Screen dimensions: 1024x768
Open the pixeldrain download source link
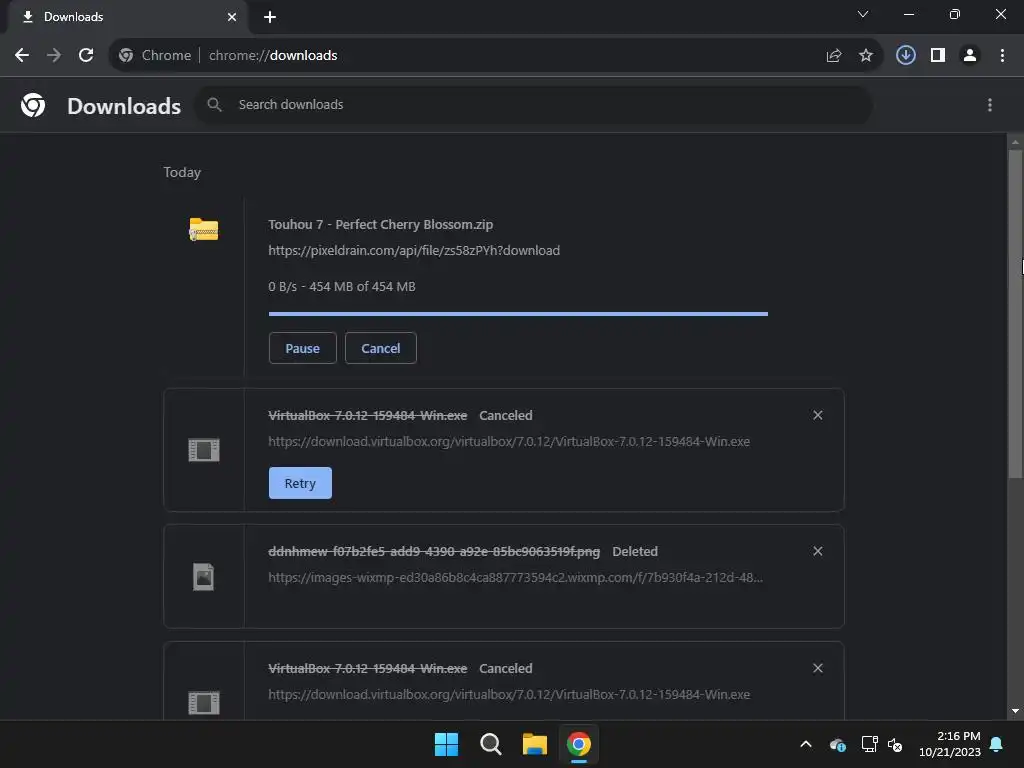414,251
